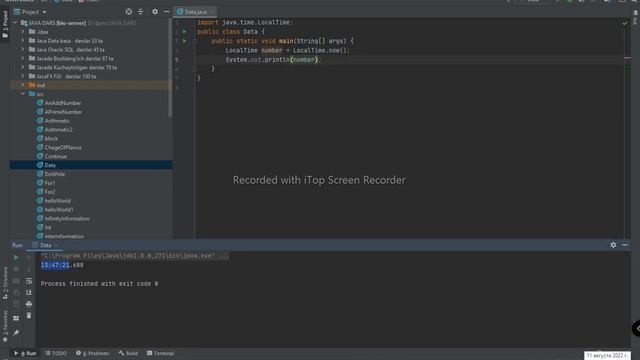Viewport: 640px width, 360px height.
Task: Click the java.exe command line in console
Action: click(x=135, y=256)
